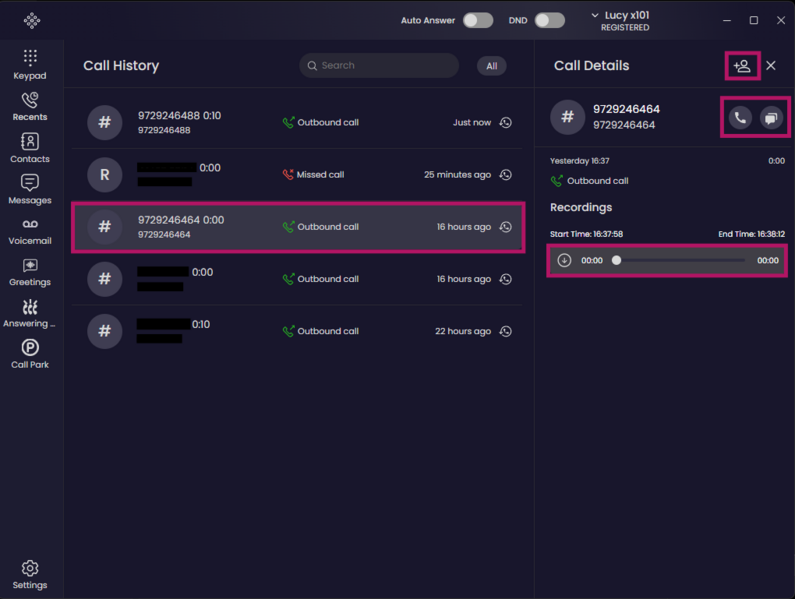Open the Greetings section
Image resolution: width=795 pixels, height=599 pixels.
[30, 273]
